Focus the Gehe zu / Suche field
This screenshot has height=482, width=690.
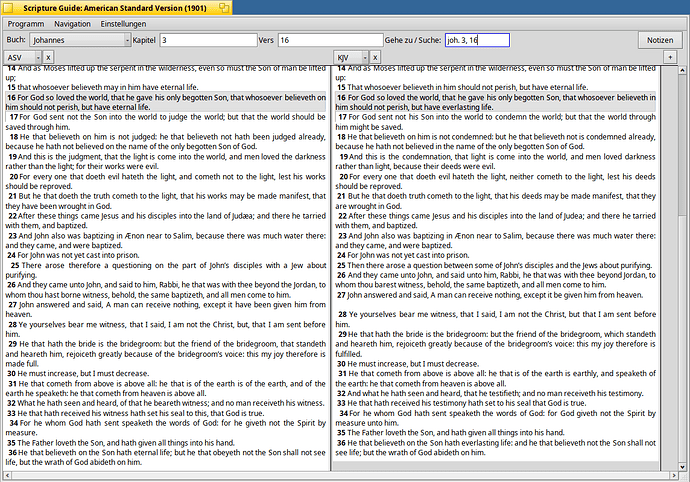click(x=477, y=40)
